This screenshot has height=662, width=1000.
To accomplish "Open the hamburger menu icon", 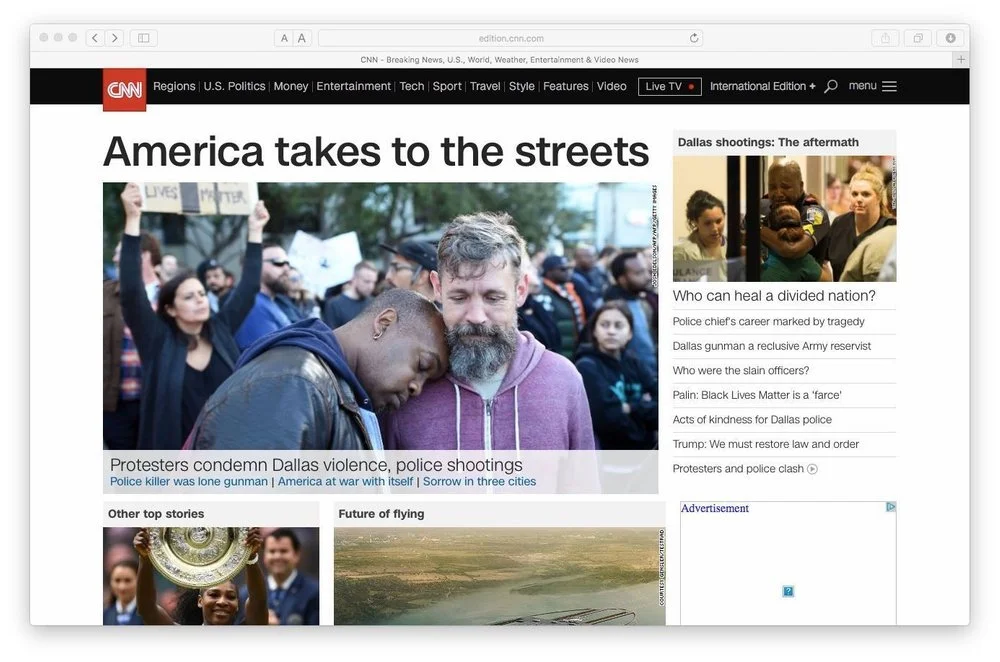I will tap(890, 86).
